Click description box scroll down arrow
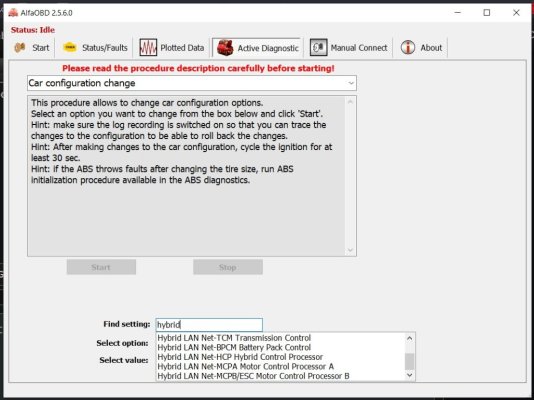 click(350, 250)
